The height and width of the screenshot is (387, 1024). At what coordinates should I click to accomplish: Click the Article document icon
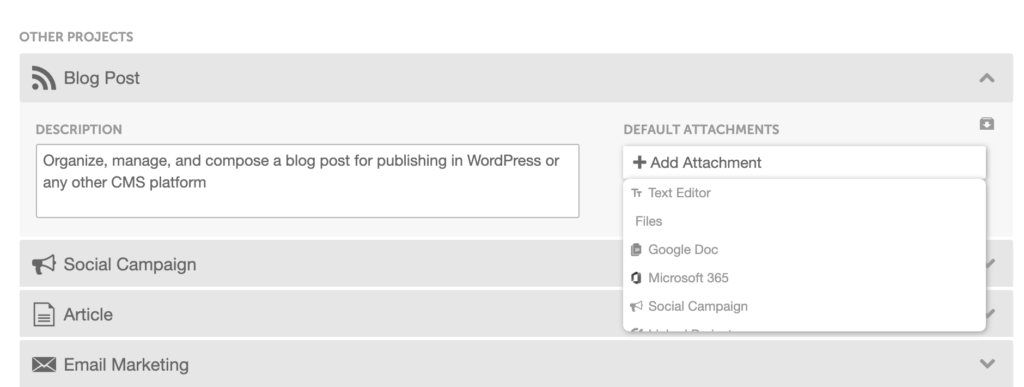tap(44, 315)
